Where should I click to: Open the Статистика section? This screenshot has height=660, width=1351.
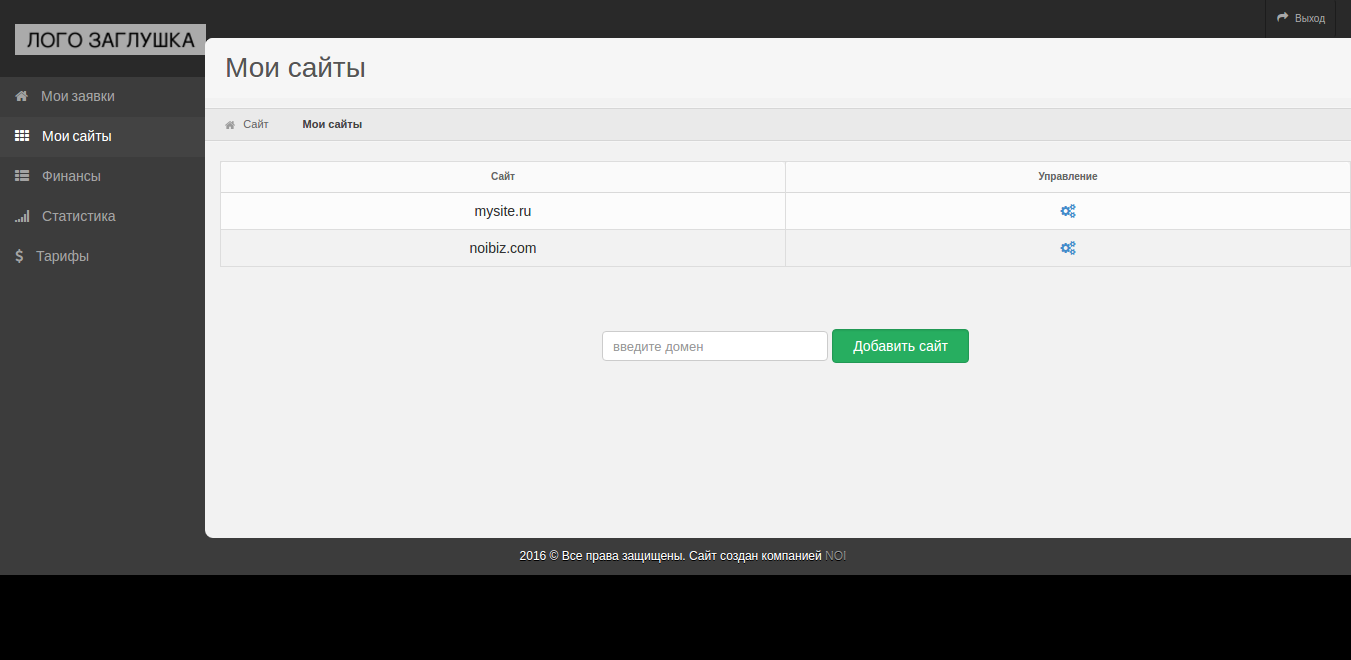[102, 216]
